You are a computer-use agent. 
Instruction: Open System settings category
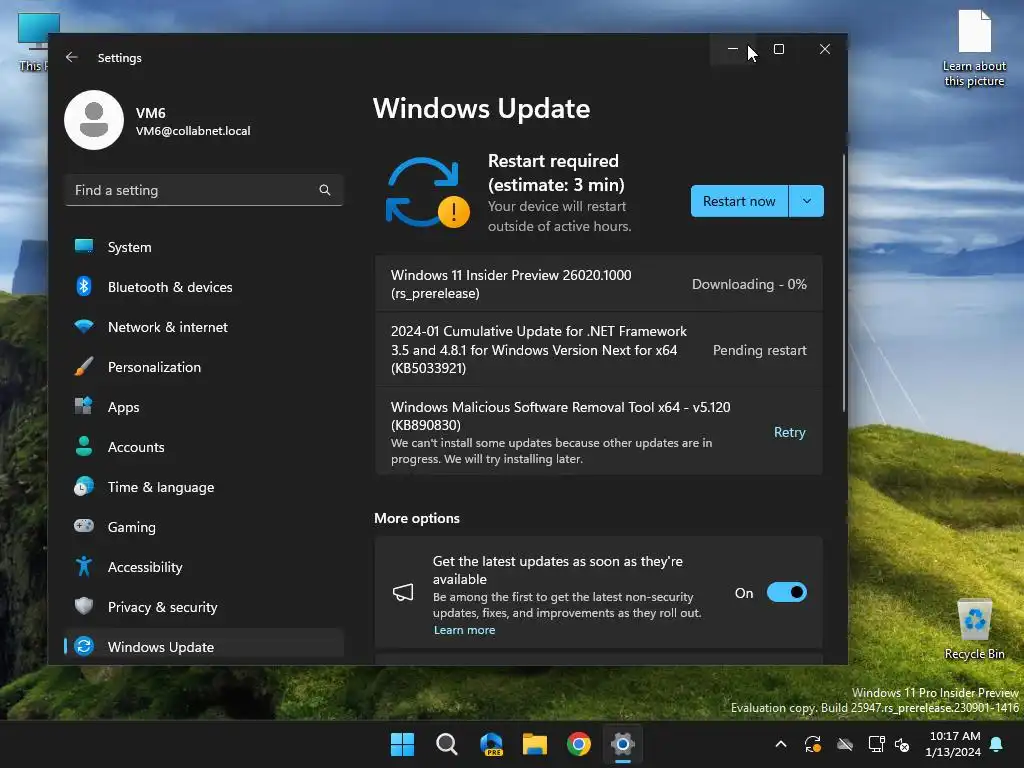click(x=204, y=247)
